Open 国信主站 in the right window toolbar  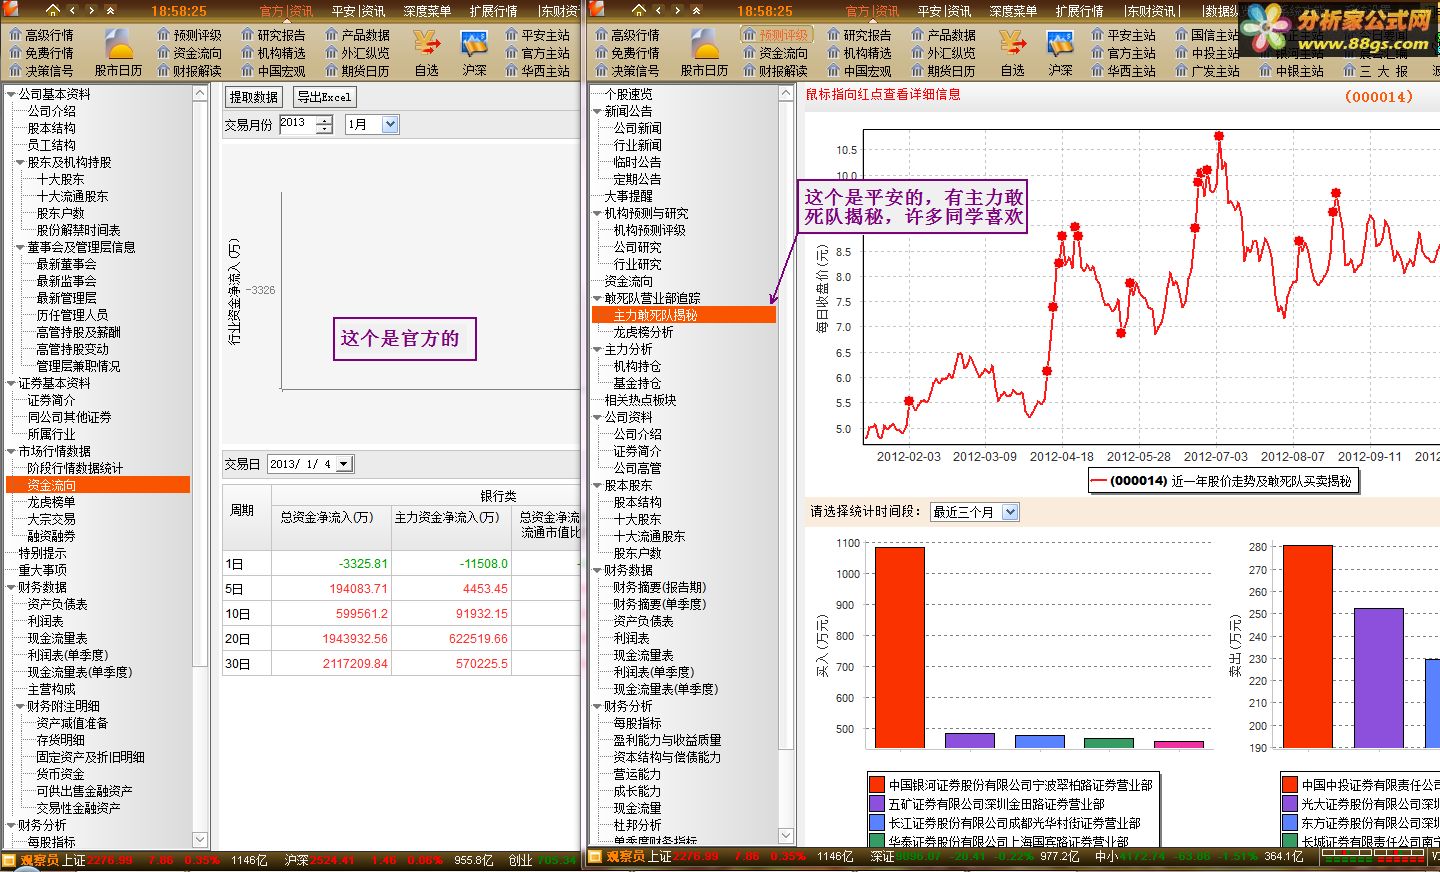click(1207, 34)
